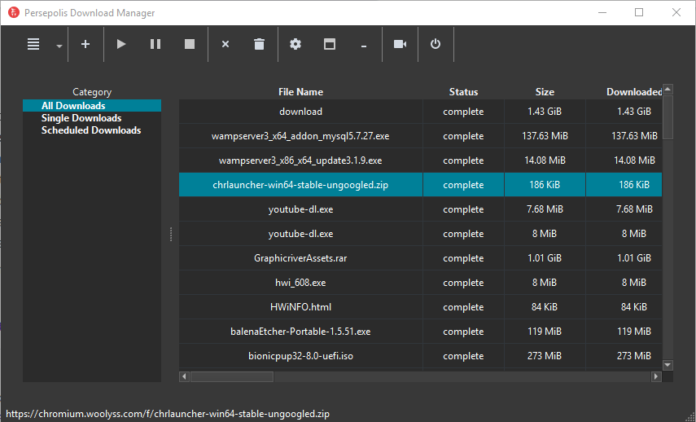Image resolution: width=696 pixels, height=422 pixels.
Task: Click the power exit icon
Action: coord(435,44)
